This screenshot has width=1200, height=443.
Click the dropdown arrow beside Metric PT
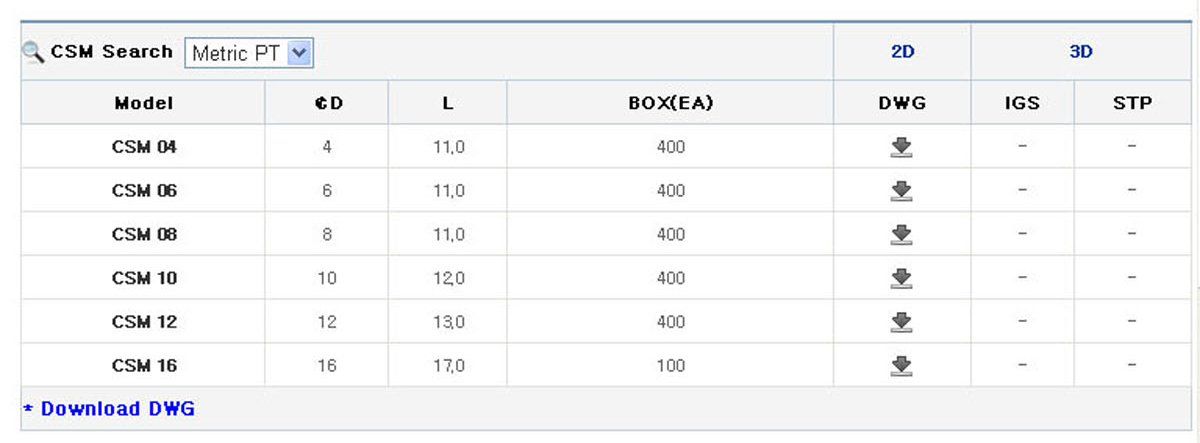coord(300,53)
